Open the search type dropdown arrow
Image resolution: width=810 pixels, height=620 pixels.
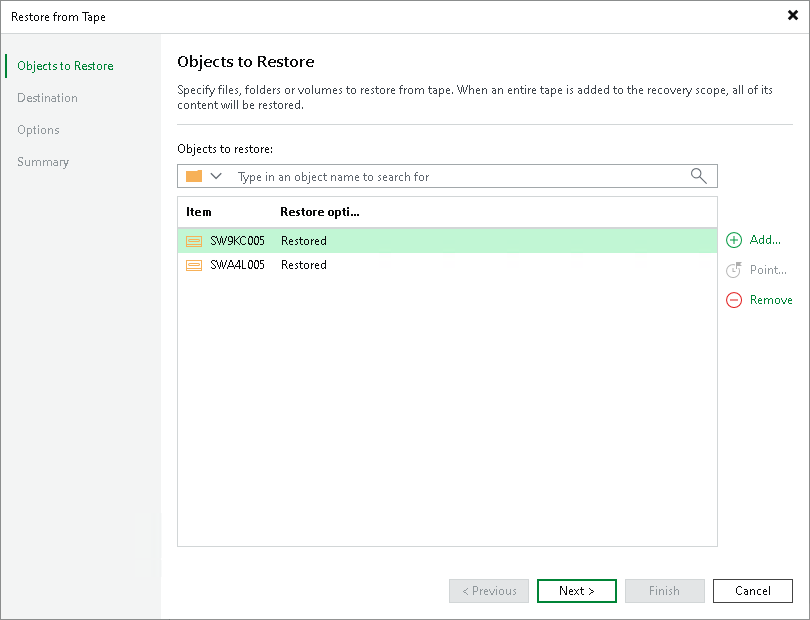click(x=216, y=176)
